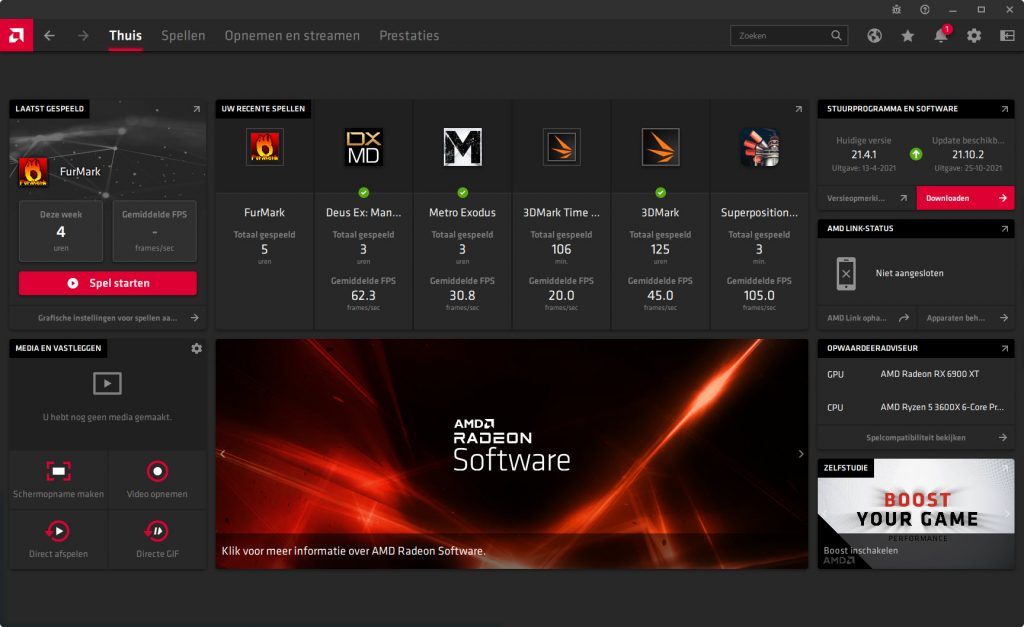Image resolution: width=1024 pixels, height=627 pixels.
Task: Click the Schermopname maken icon
Action: tap(58, 472)
